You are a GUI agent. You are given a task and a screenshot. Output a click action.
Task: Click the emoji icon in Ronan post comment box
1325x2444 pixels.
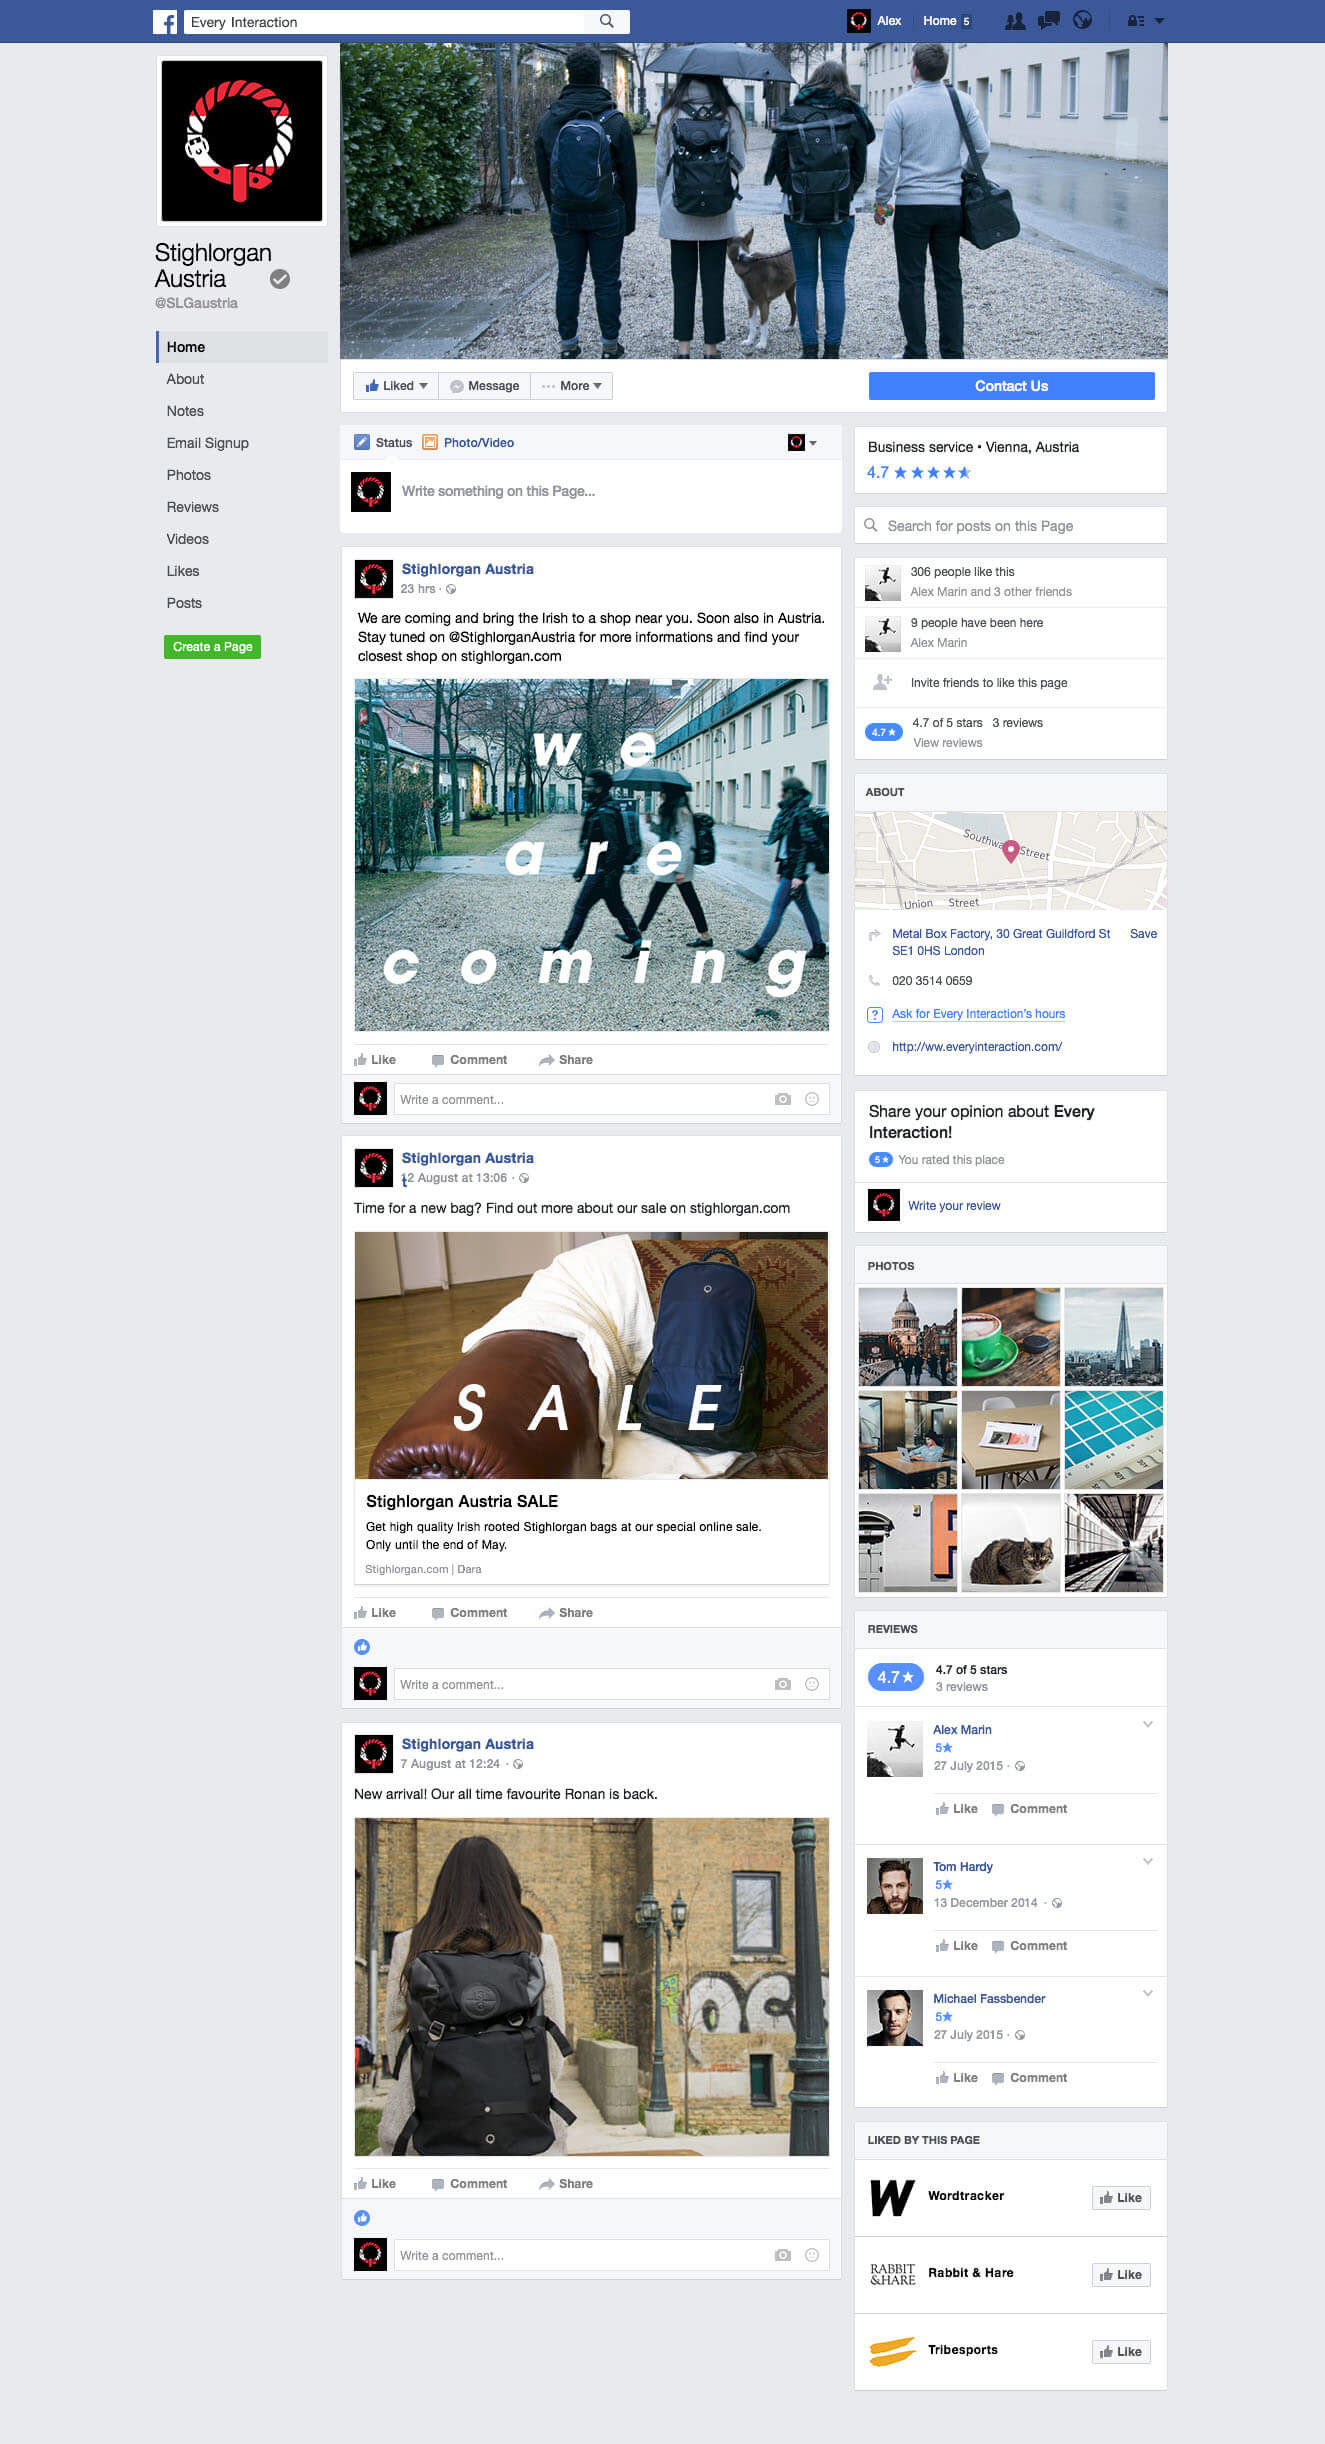[x=812, y=2255]
